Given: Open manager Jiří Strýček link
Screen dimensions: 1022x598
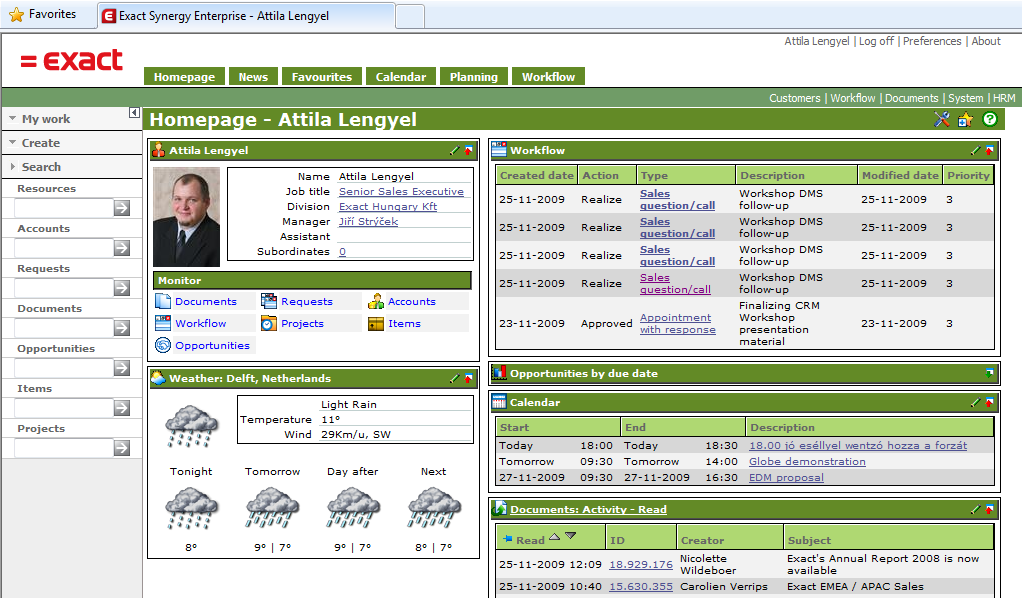Looking at the screenshot, I should (368, 222).
